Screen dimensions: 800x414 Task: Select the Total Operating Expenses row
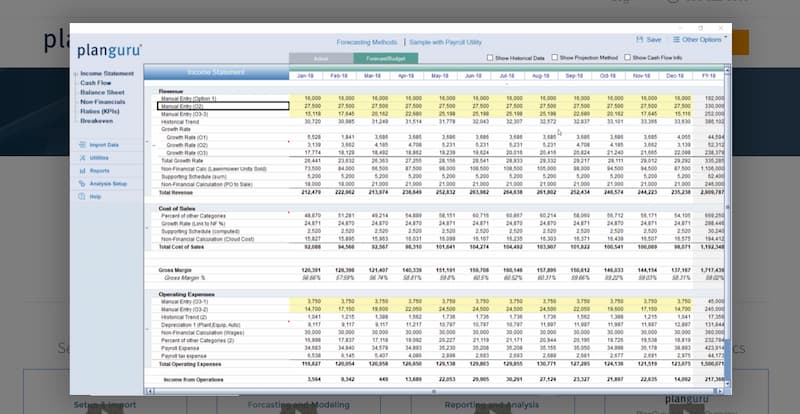pyautogui.click(x=190, y=364)
